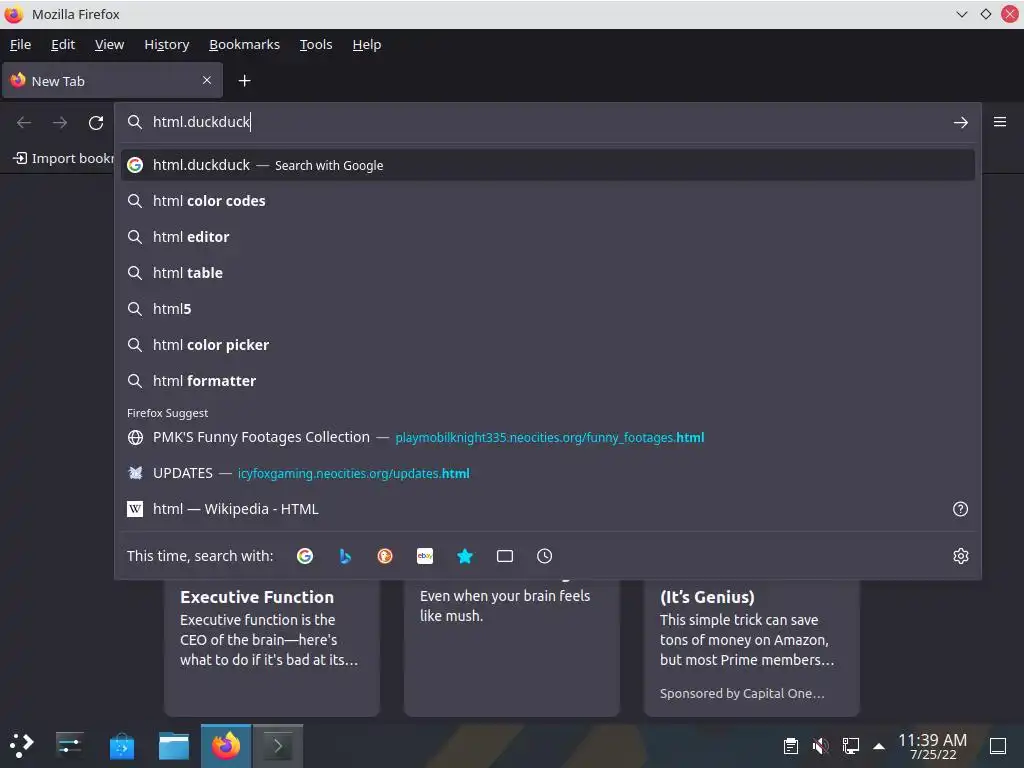Open Discover software store from taskbar
Image resolution: width=1024 pixels, height=768 pixels.
click(121, 745)
